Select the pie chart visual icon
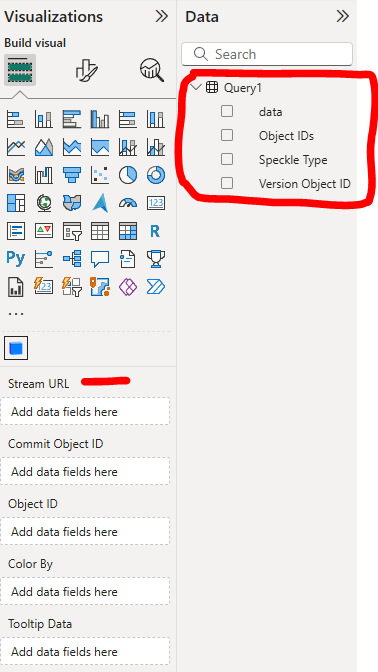The width and height of the screenshot is (378, 672). [128, 175]
